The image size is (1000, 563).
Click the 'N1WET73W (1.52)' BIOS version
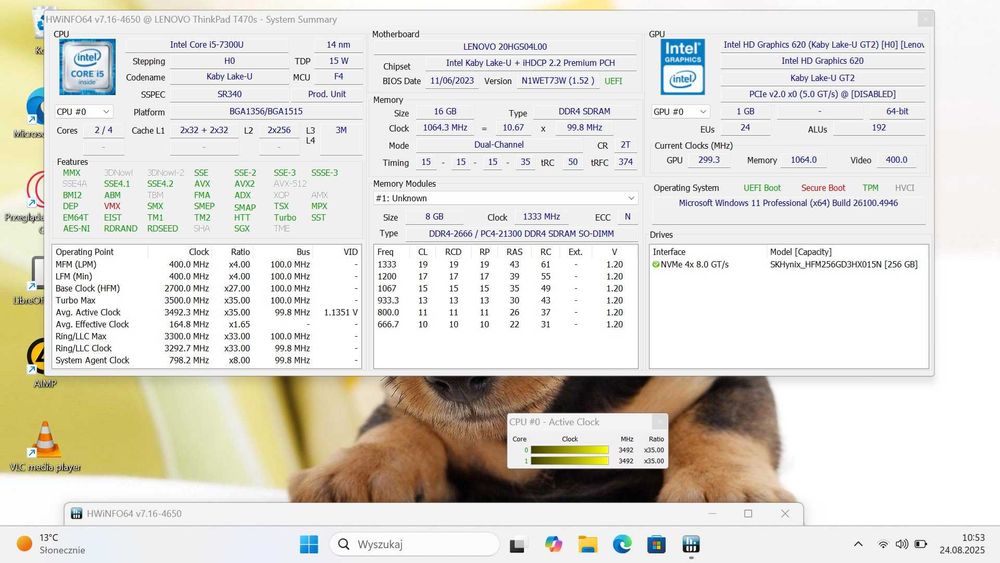557,81
